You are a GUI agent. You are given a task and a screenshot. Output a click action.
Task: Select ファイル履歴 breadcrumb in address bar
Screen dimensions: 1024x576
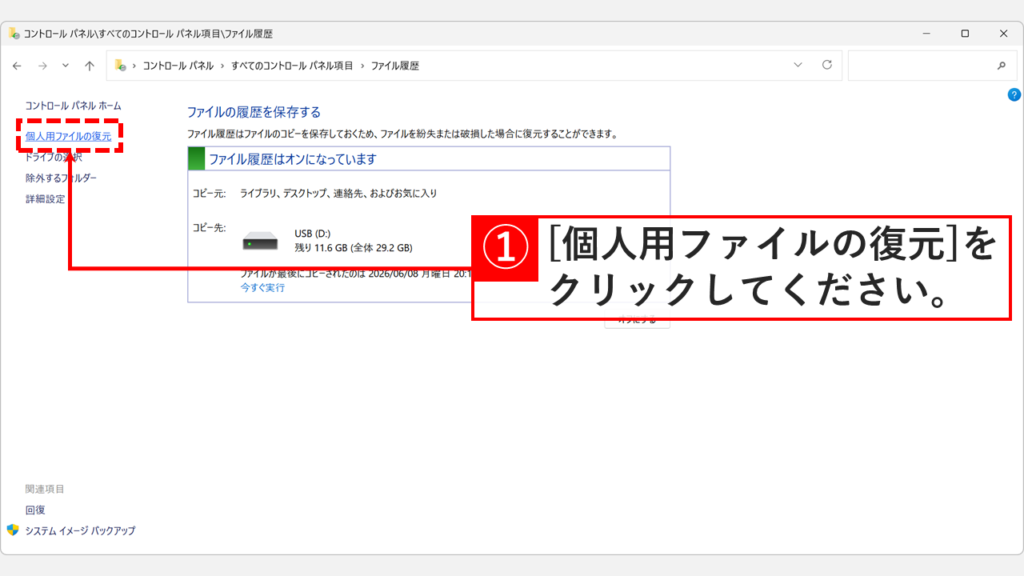pyautogui.click(x=395, y=66)
